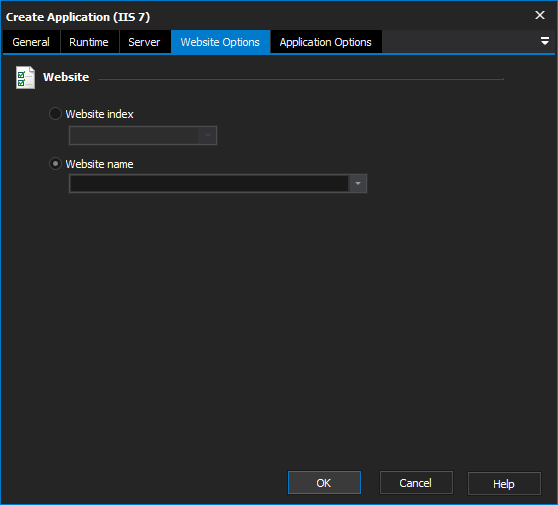Click the Website section checklist icon
Image resolution: width=558 pixels, height=505 pixels.
(25, 77)
